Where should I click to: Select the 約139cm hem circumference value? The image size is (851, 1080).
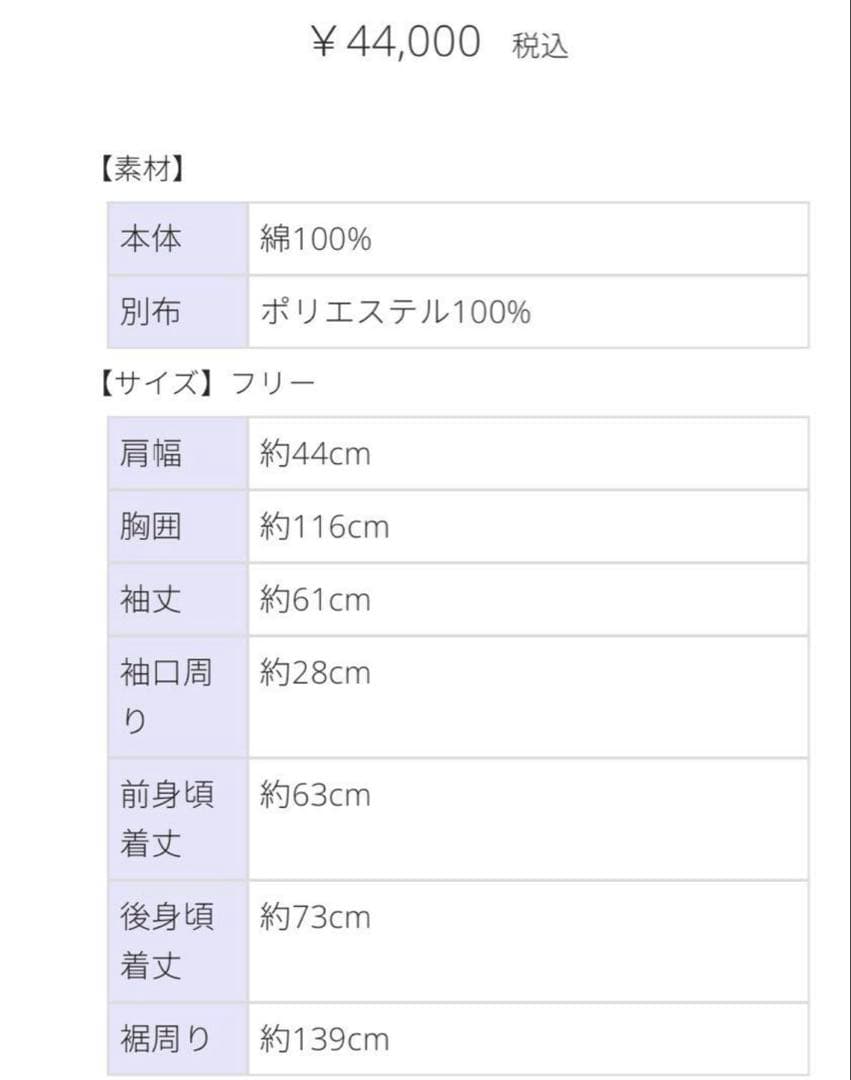click(x=324, y=1040)
